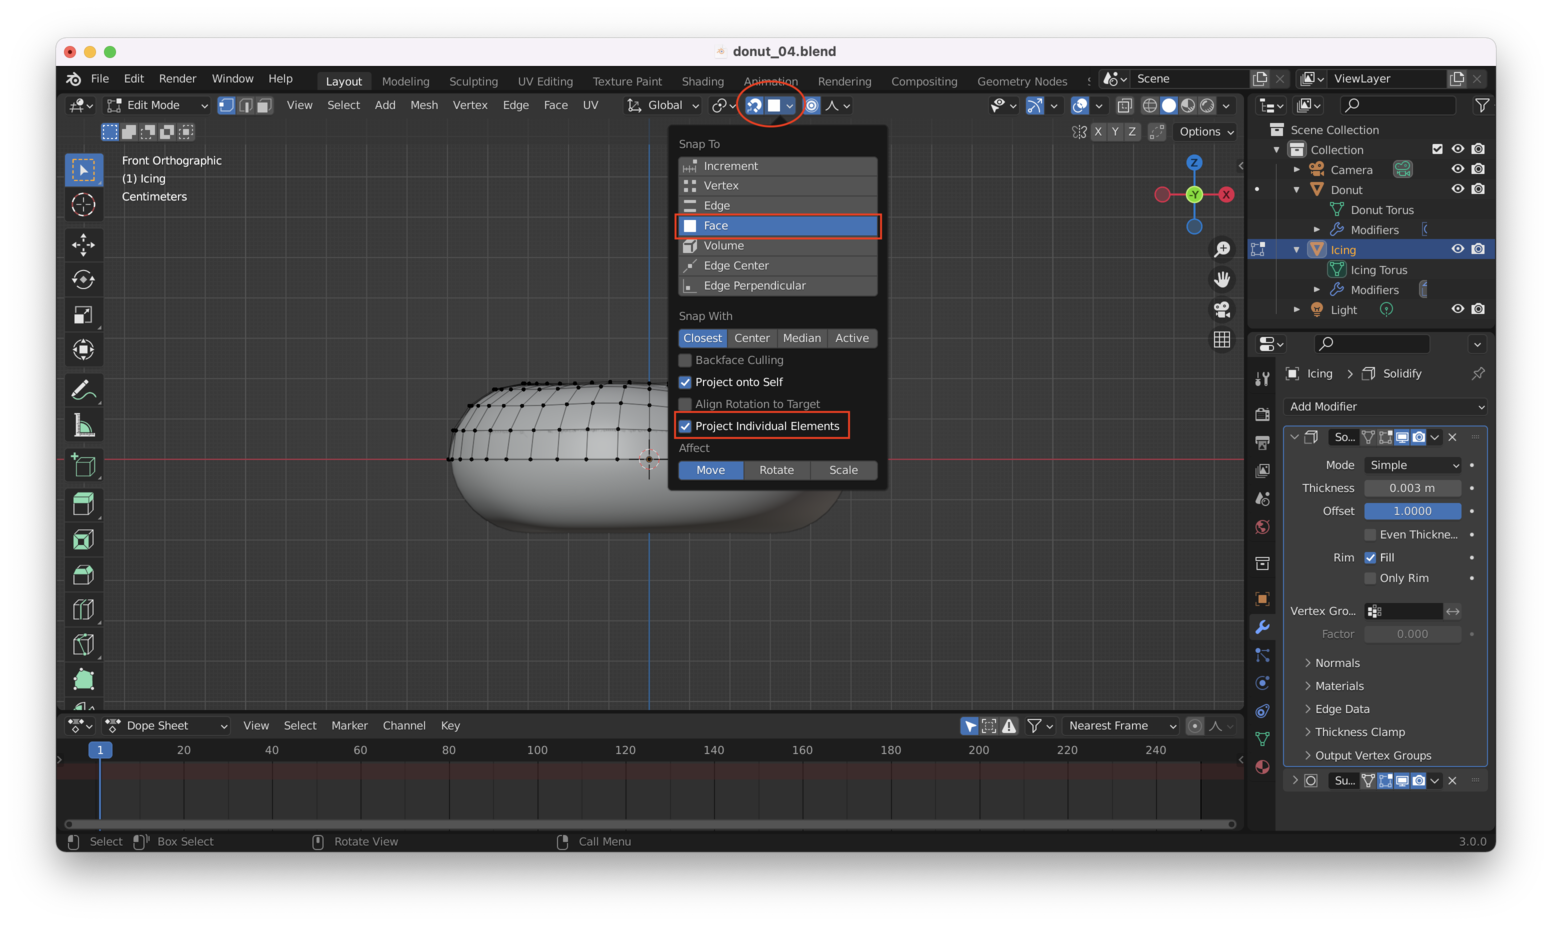Switch to the Sculpting workspace tab
Image resolution: width=1552 pixels, height=926 pixels.
point(473,81)
